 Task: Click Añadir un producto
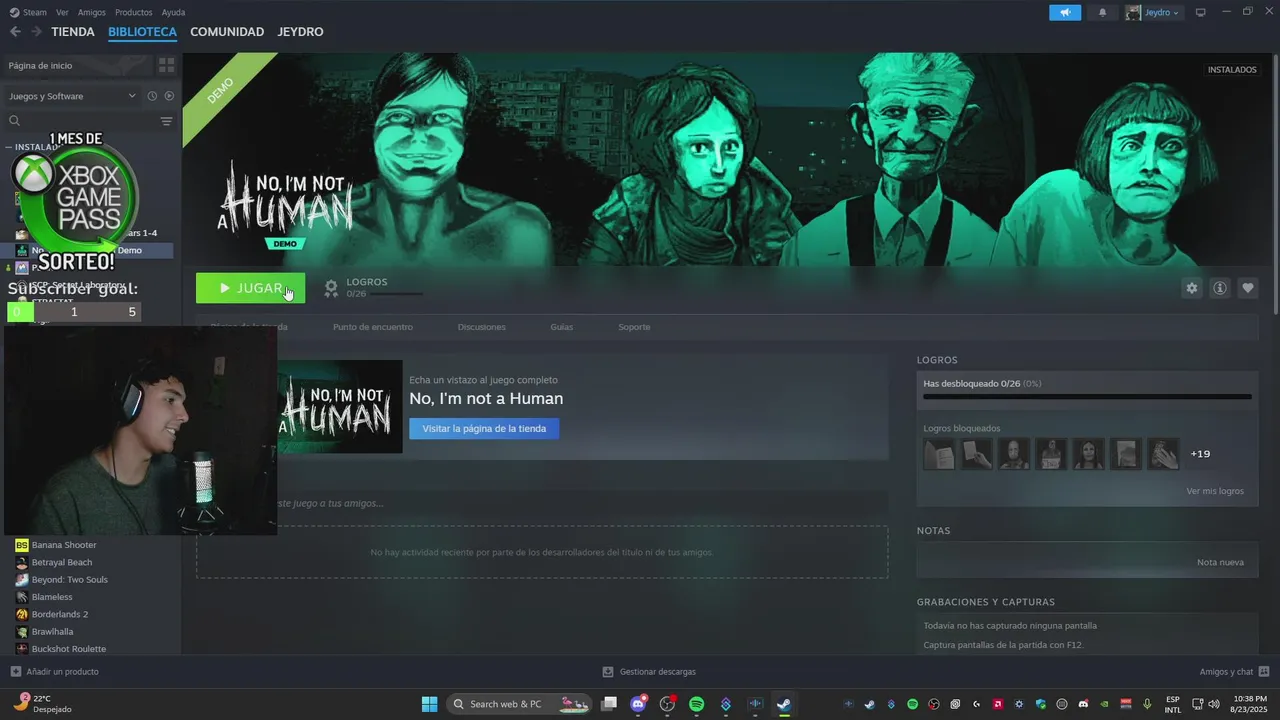[x=54, y=671]
